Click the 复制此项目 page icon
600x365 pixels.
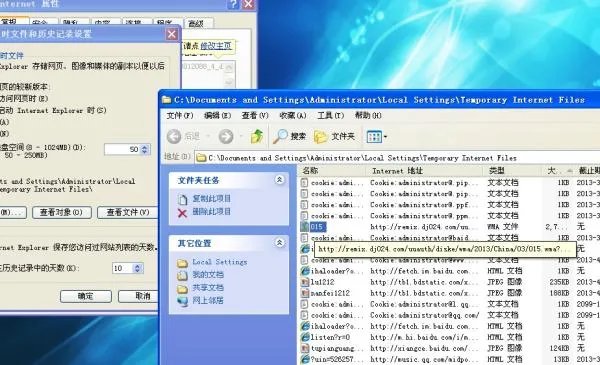[183, 199]
